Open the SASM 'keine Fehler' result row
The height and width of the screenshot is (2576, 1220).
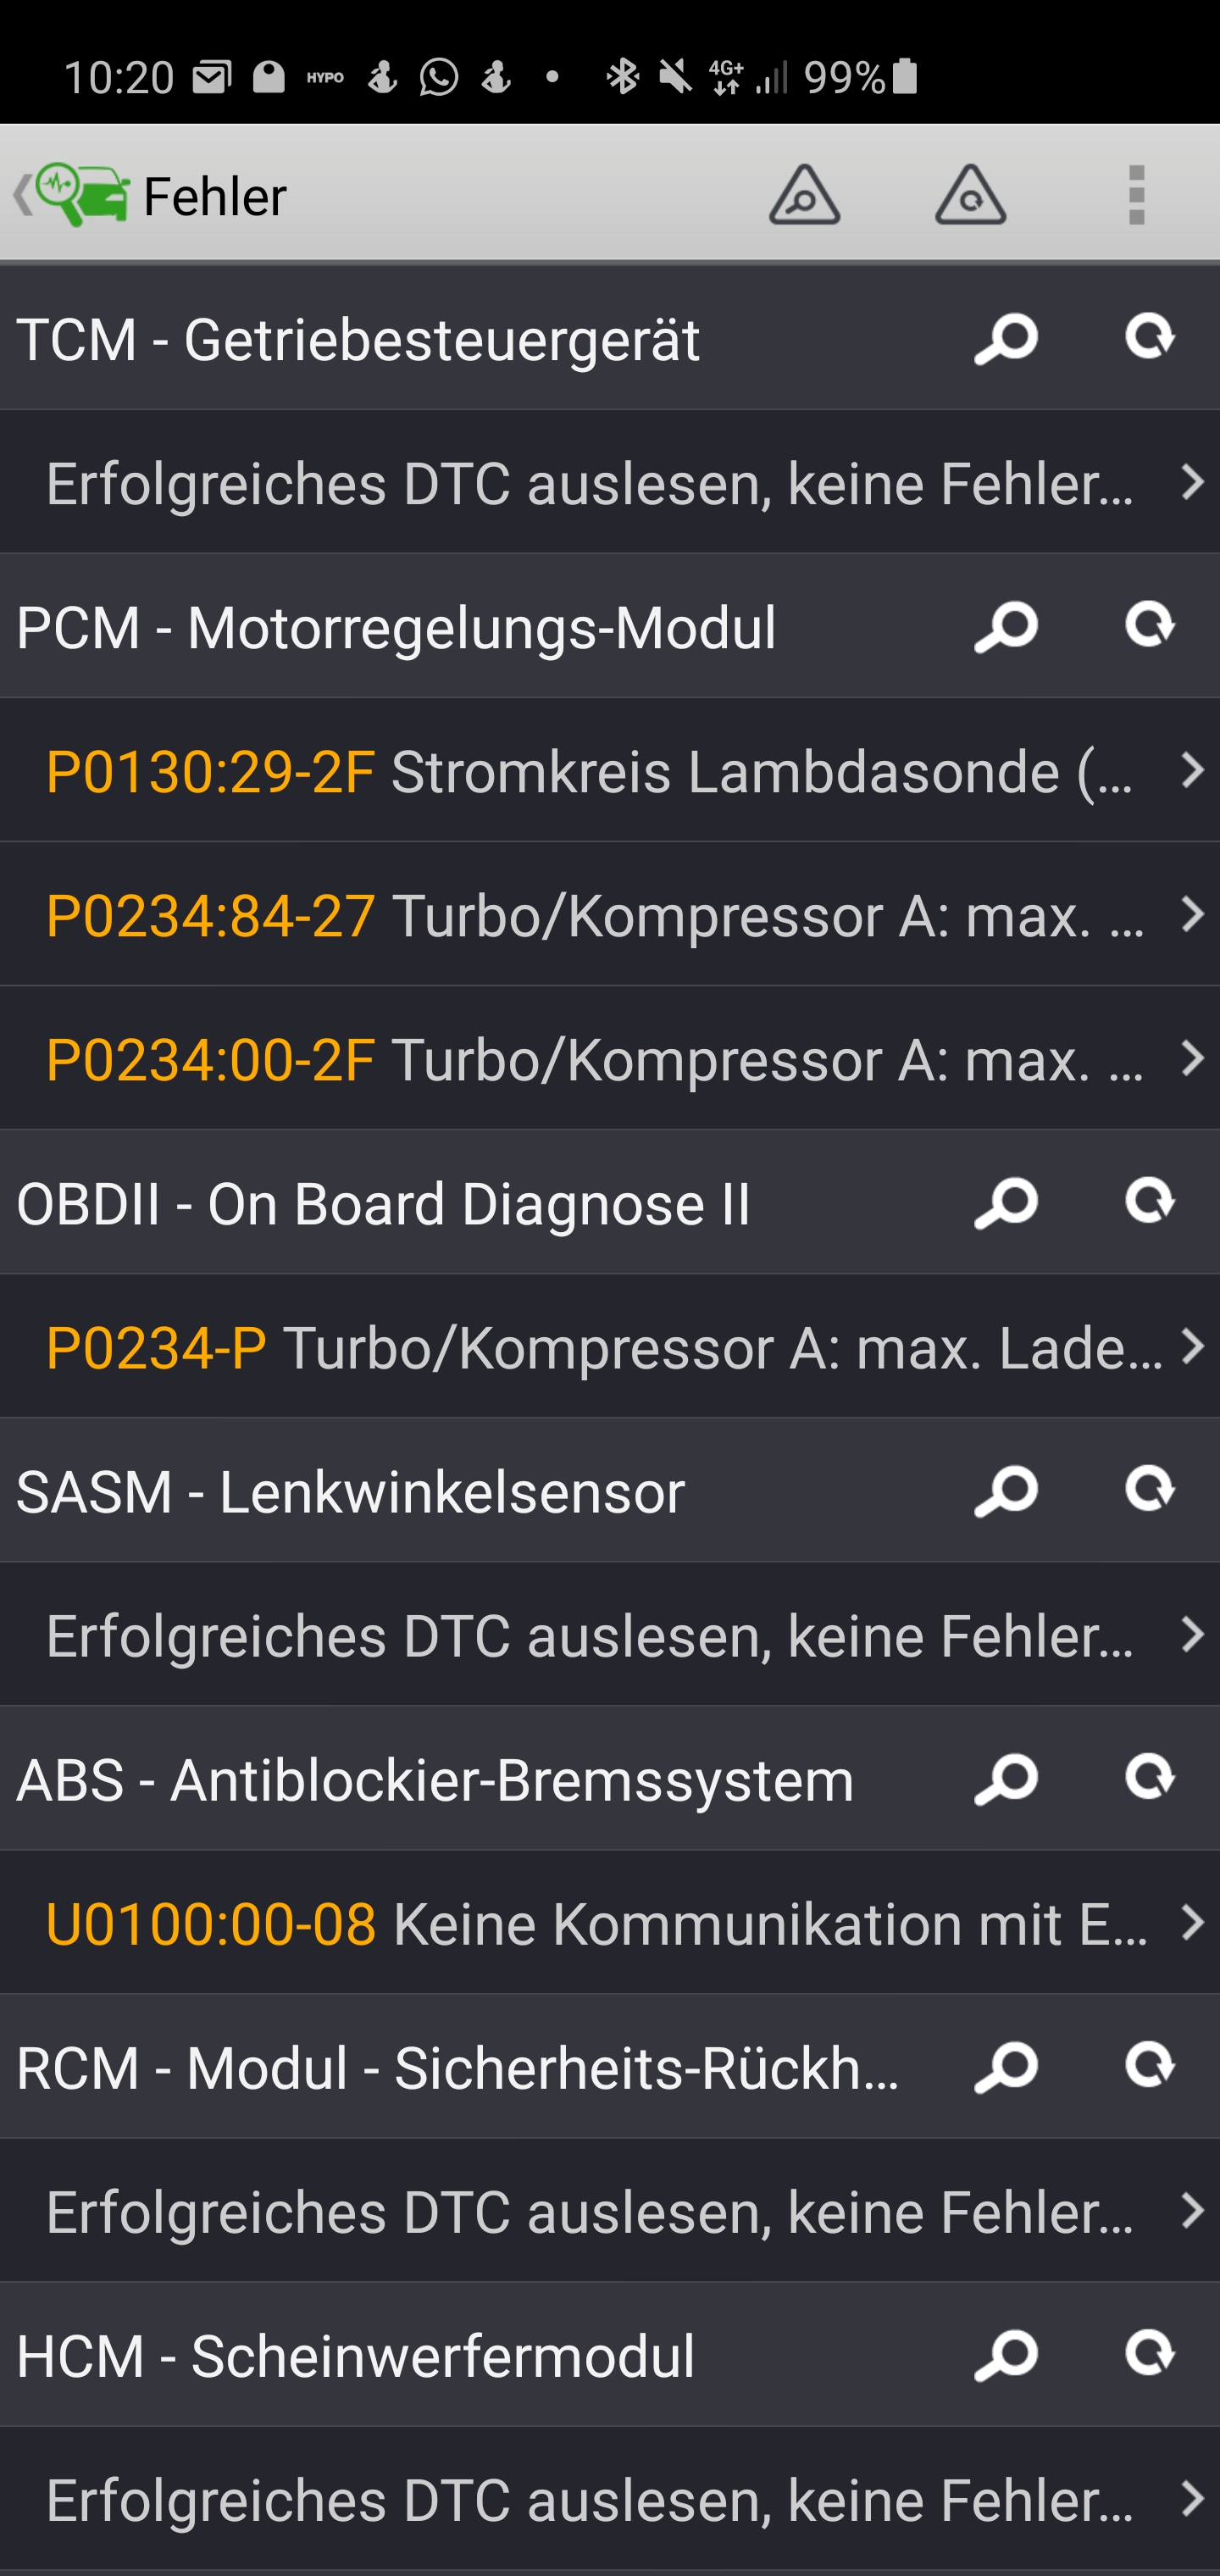pos(610,1635)
